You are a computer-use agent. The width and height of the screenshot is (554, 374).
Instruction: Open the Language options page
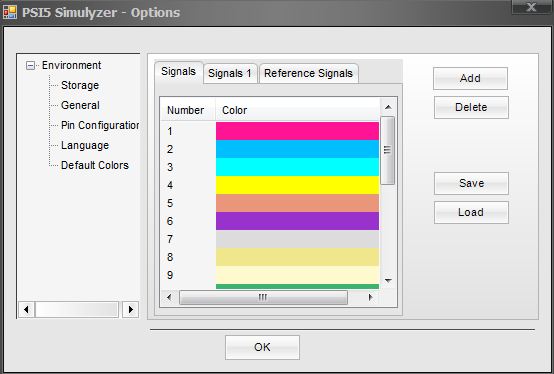coord(85,145)
